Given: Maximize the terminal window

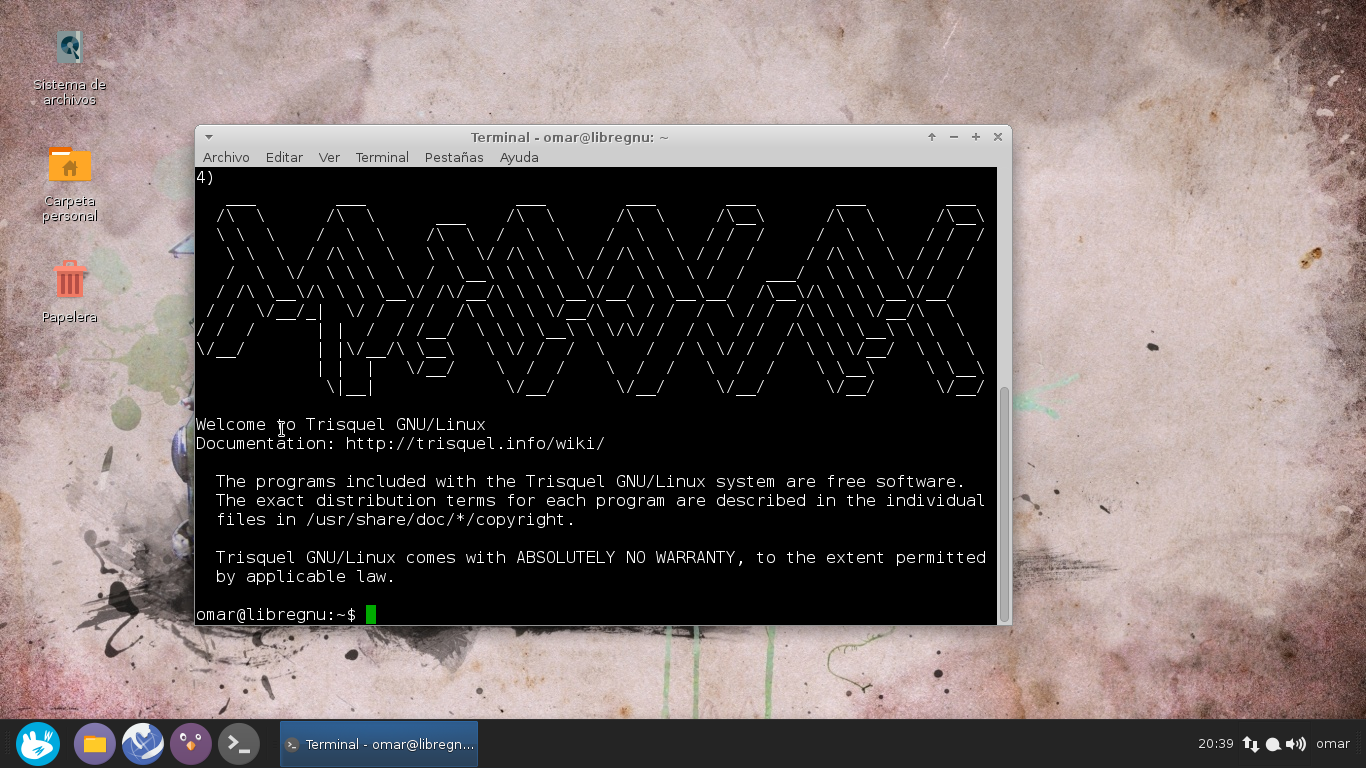Looking at the screenshot, I should pyautogui.click(x=976, y=137).
